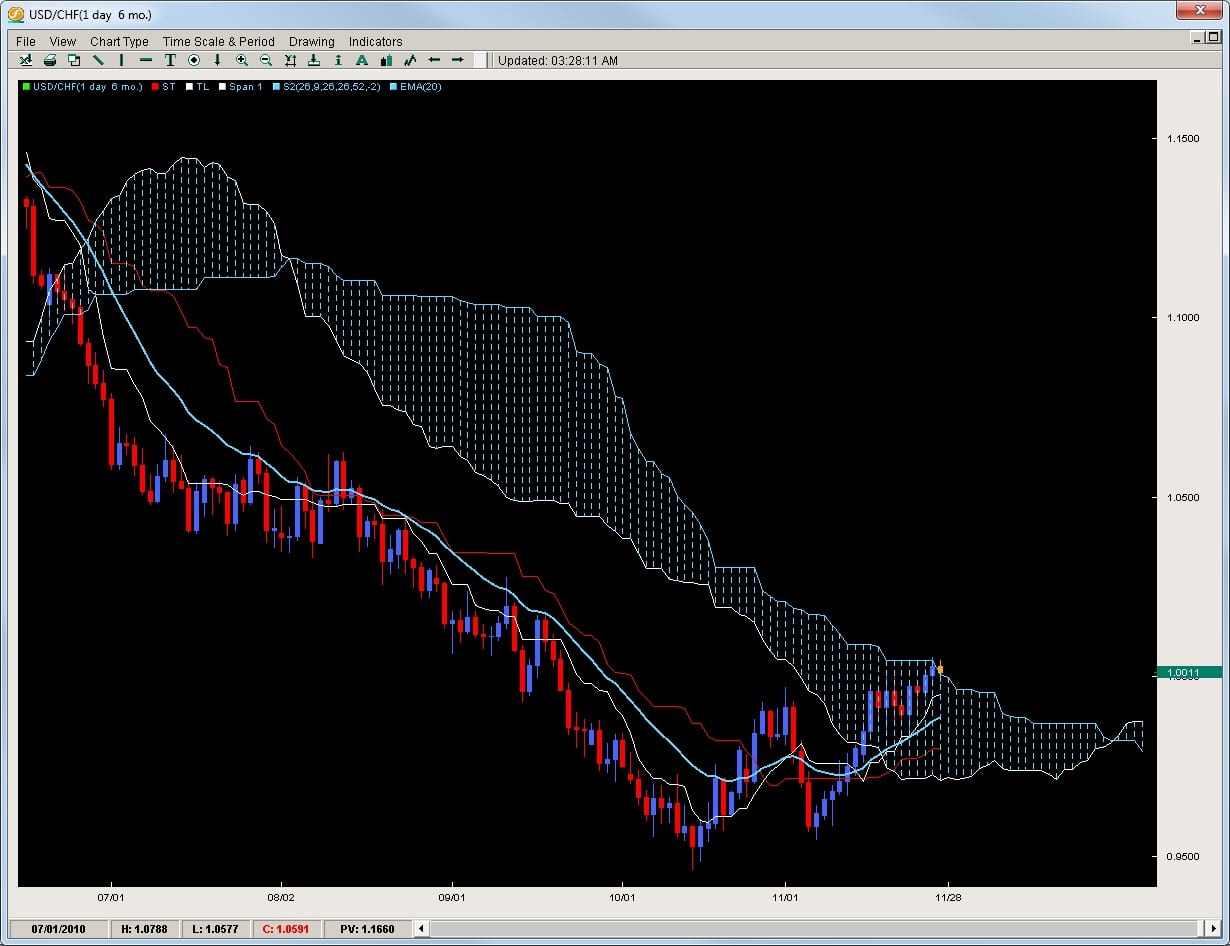Open the File menu
The height and width of the screenshot is (946, 1230).
click(x=26, y=41)
